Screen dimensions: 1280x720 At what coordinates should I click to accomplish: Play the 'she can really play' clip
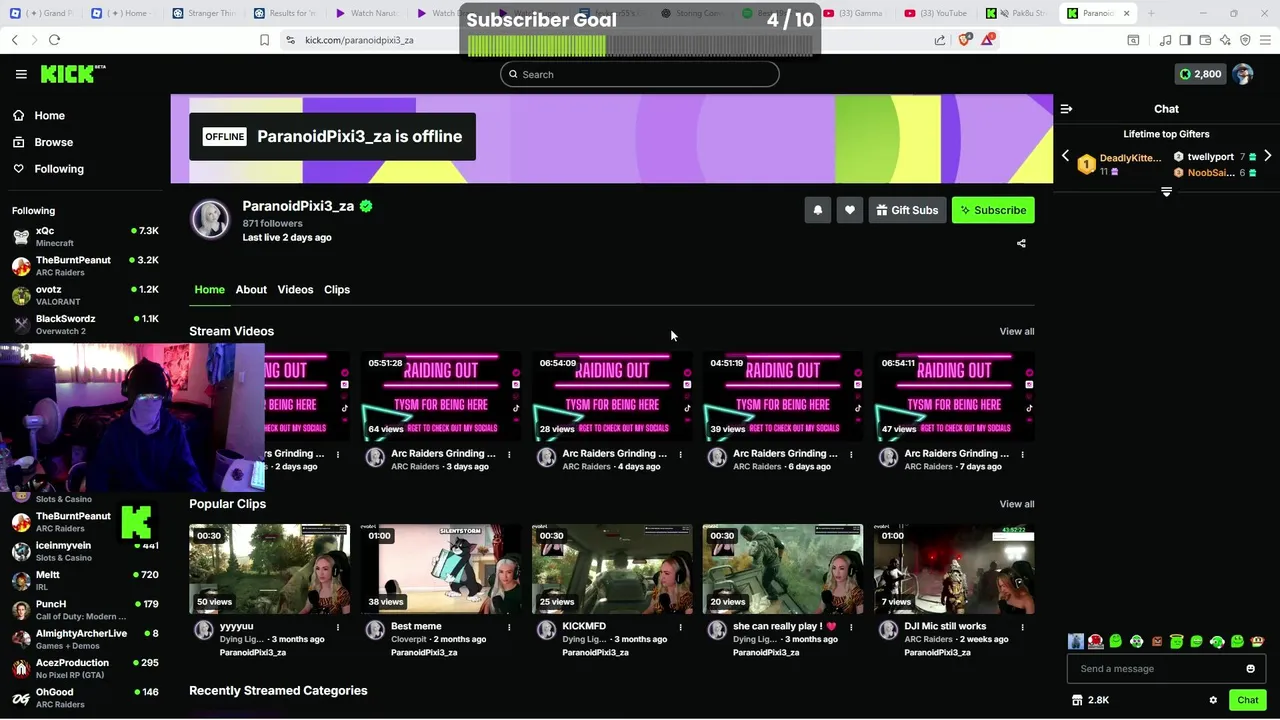783,569
